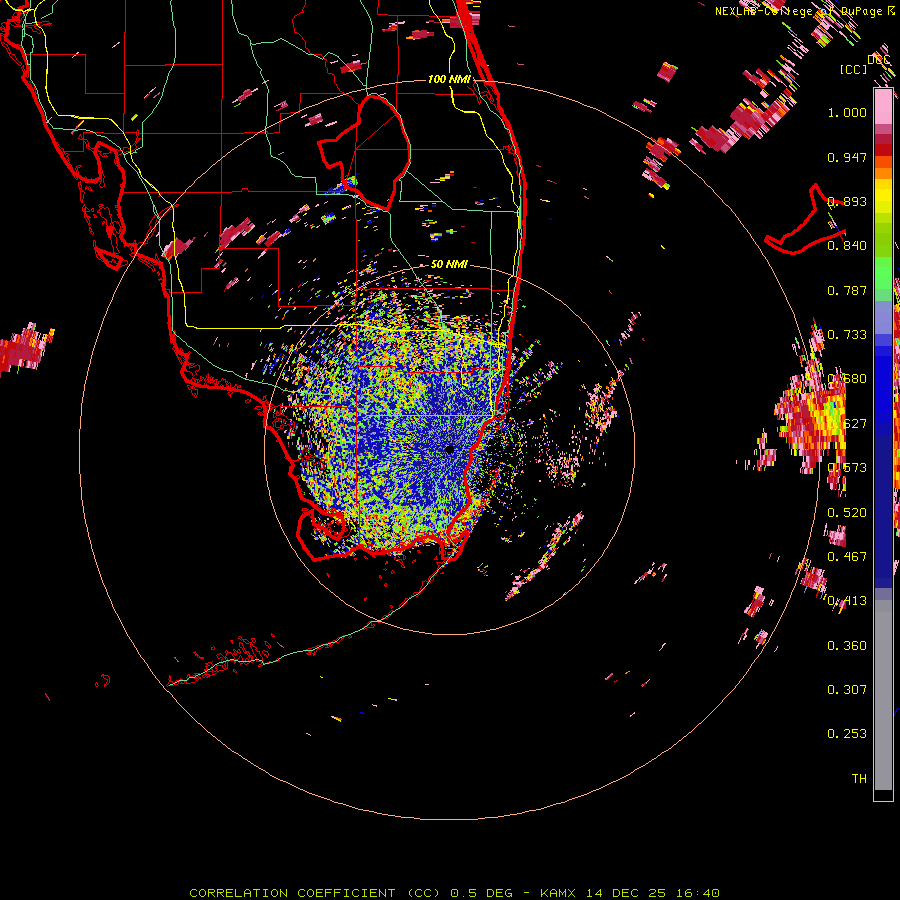
Task: Click the 0.360 legend value
Action: pos(847,646)
